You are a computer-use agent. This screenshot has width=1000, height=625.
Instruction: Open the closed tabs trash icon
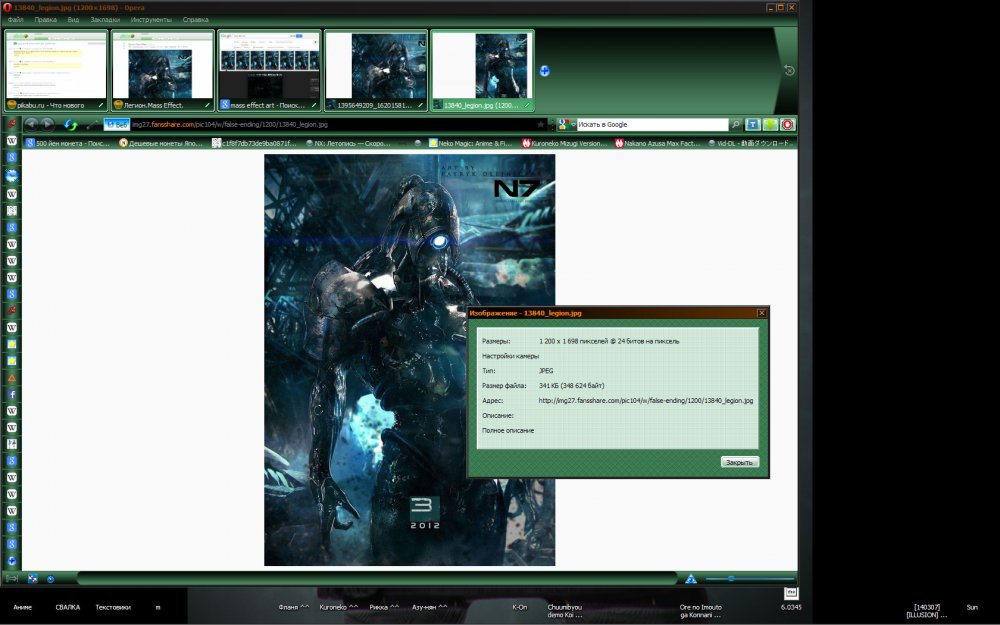pos(789,70)
